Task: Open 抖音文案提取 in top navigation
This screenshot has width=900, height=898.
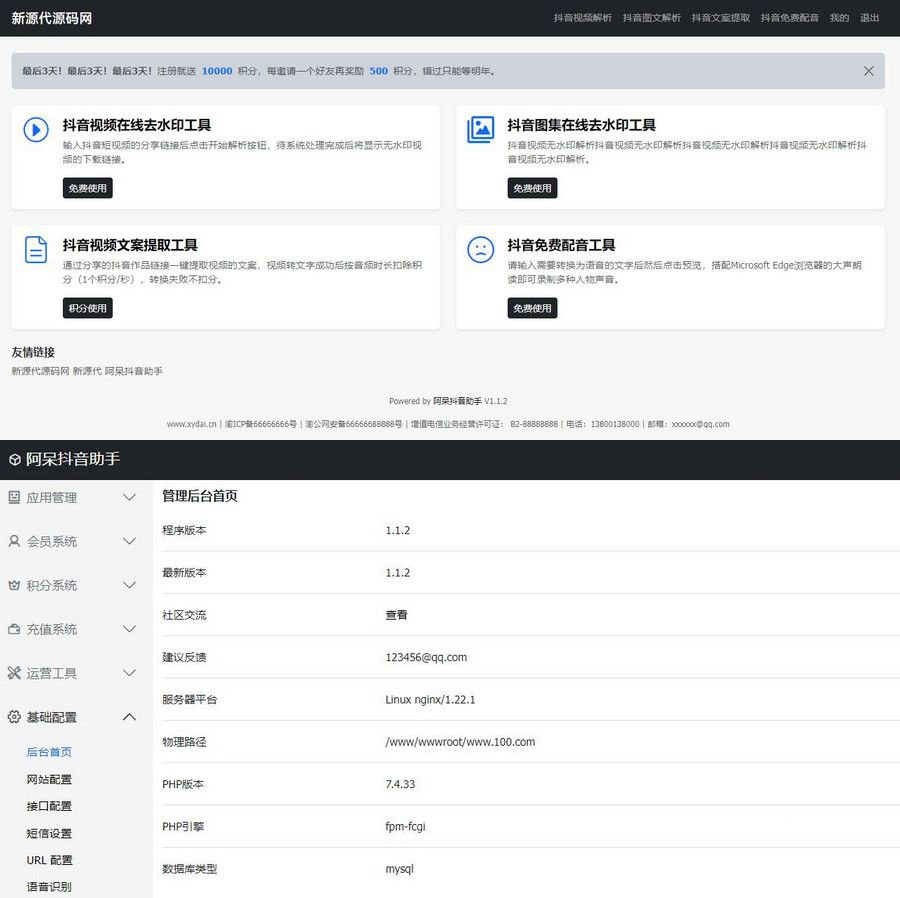Action: pyautogui.click(x=720, y=18)
